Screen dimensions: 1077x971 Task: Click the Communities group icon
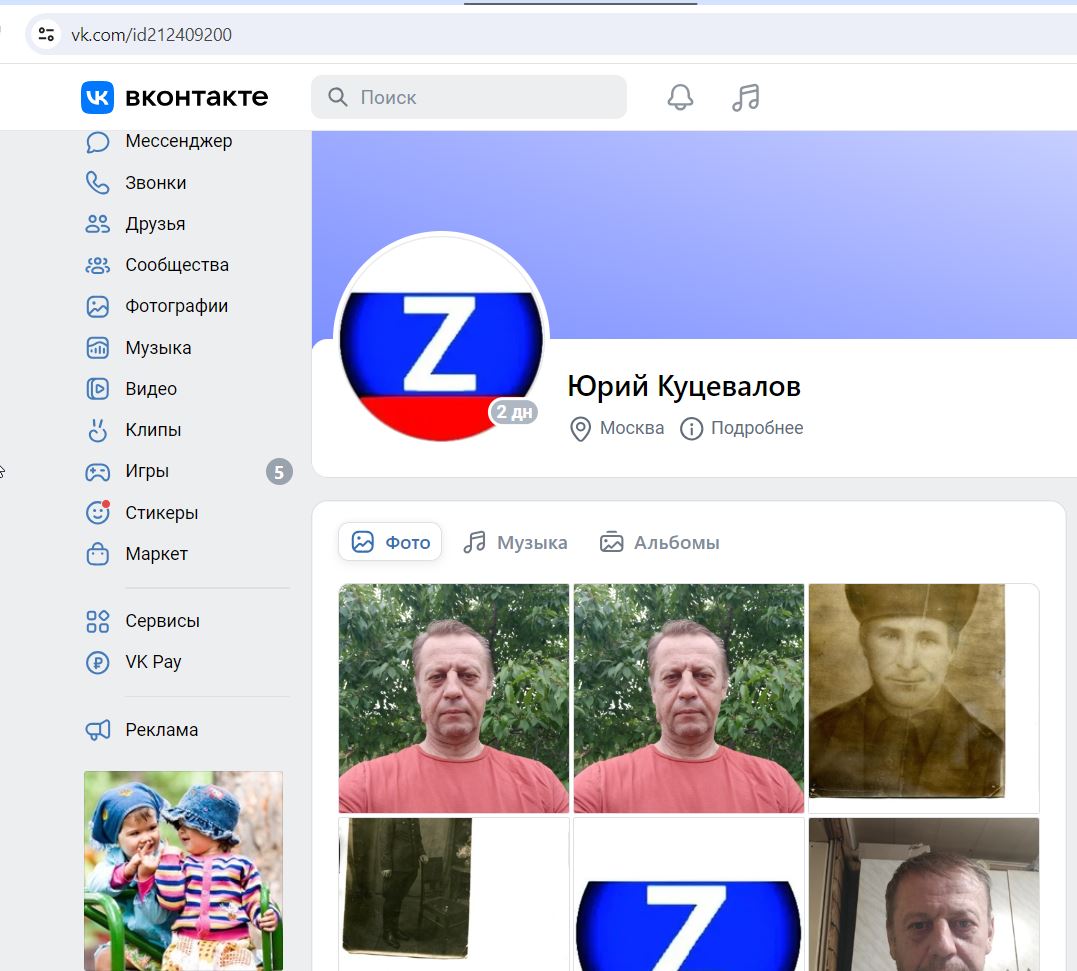[x=98, y=265]
